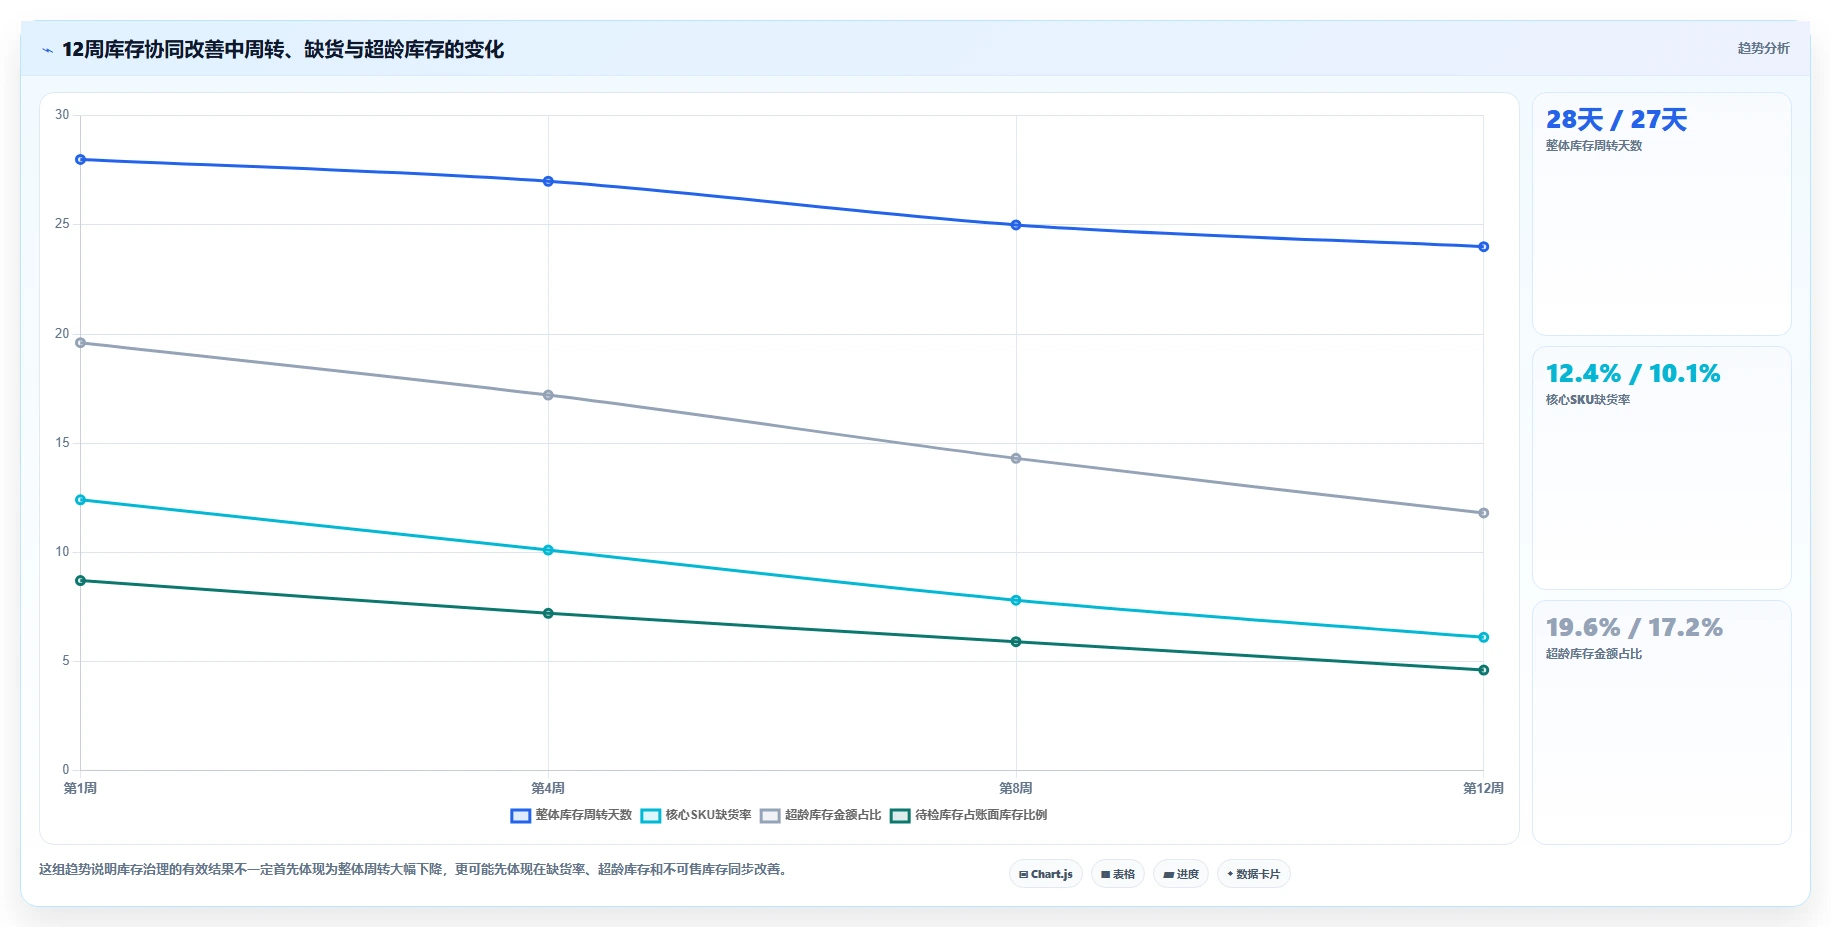The image size is (1831, 927).
Task: Click the 第4周 x-axis label
Action: pyautogui.click(x=548, y=788)
